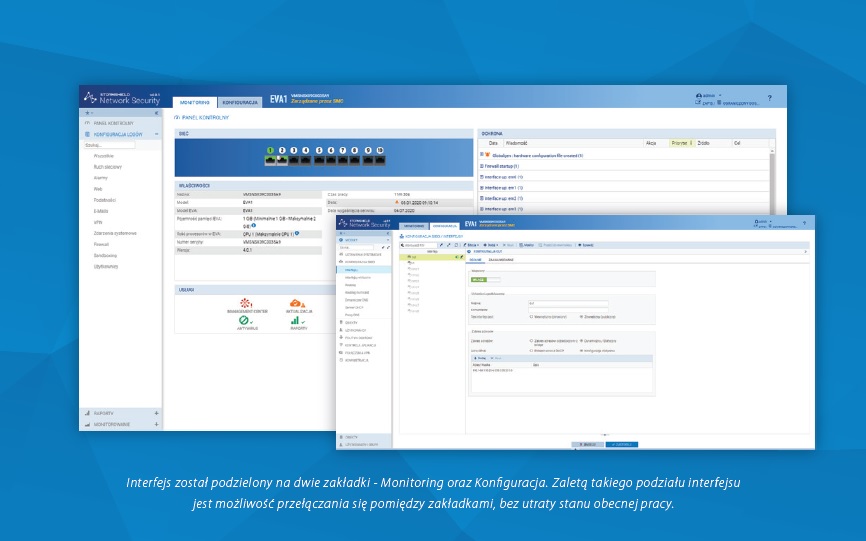Select highlighted out interface row
This screenshot has height=541, width=866.
click(x=432, y=257)
